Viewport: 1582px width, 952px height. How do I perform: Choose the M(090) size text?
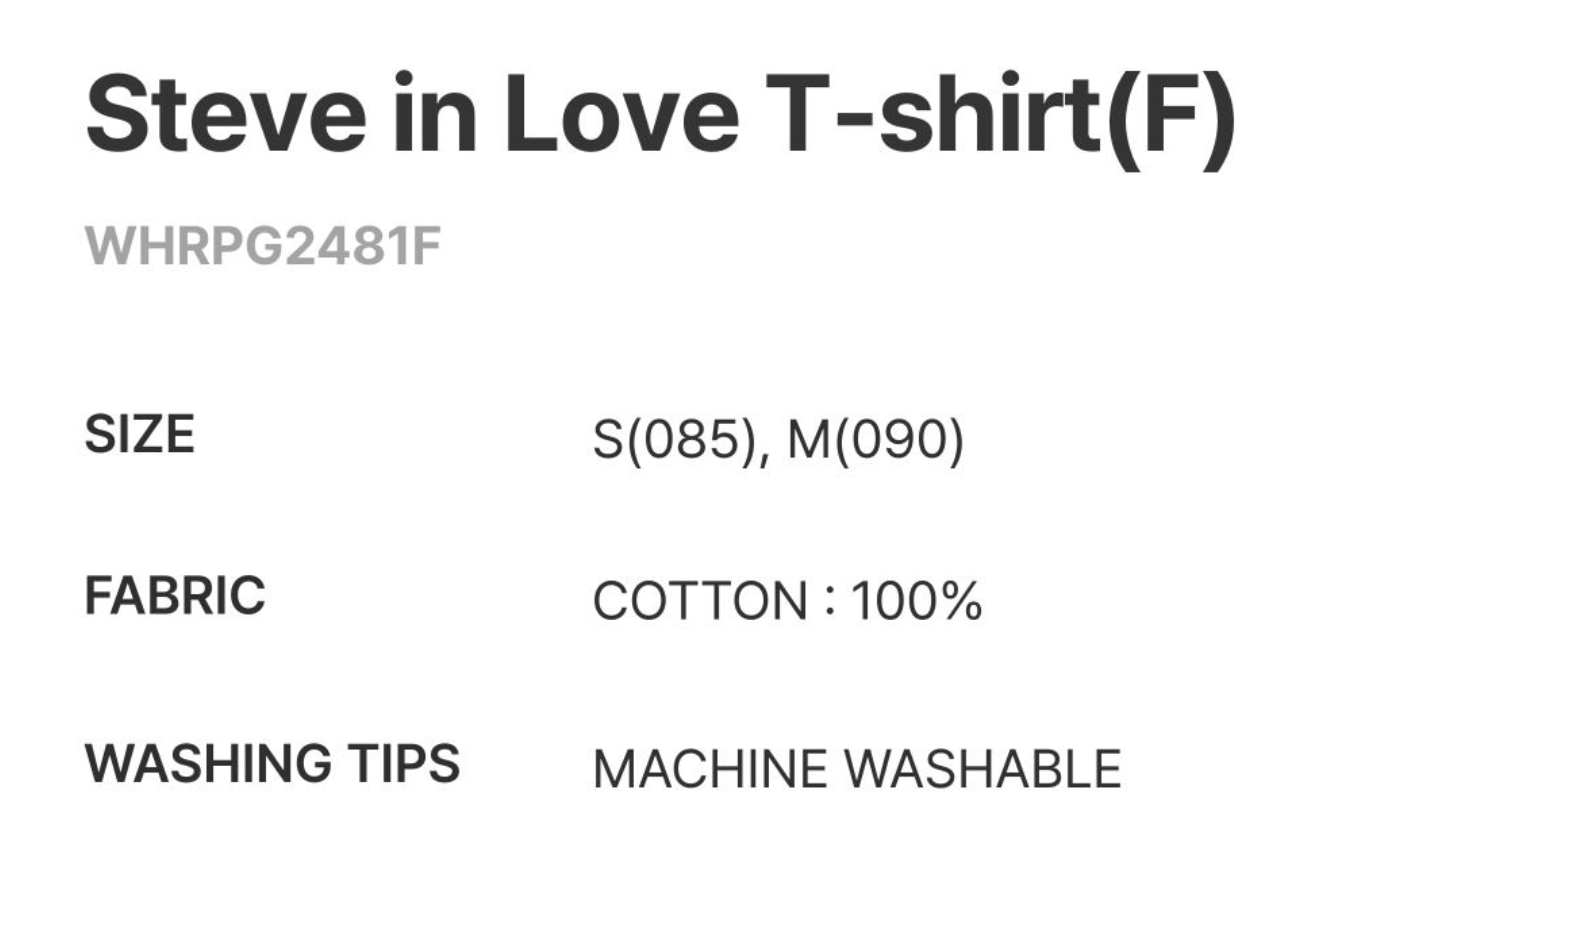point(875,440)
